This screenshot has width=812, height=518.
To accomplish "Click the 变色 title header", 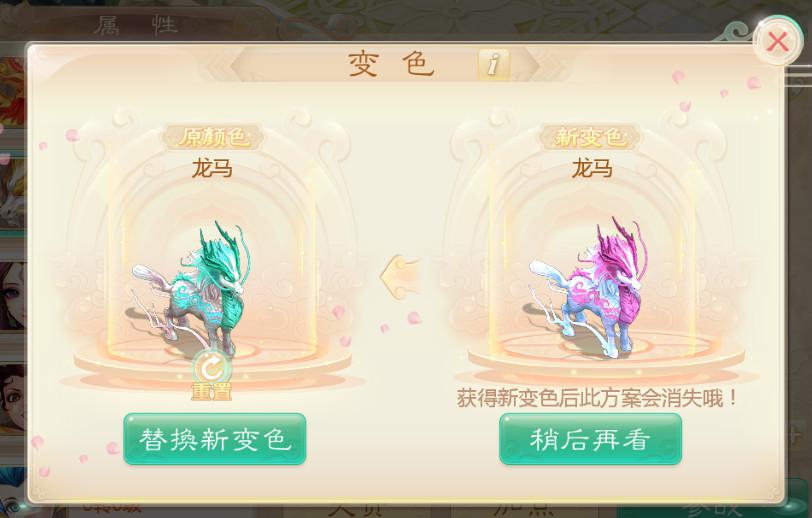I will coord(391,64).
